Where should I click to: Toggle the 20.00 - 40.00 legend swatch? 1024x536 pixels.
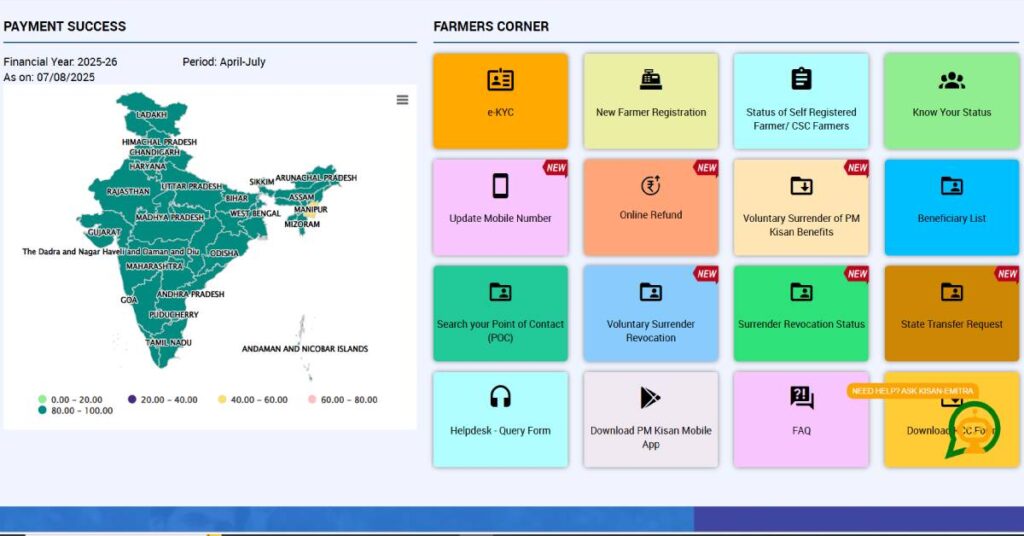pyautogui.click(x=132, y=400)
